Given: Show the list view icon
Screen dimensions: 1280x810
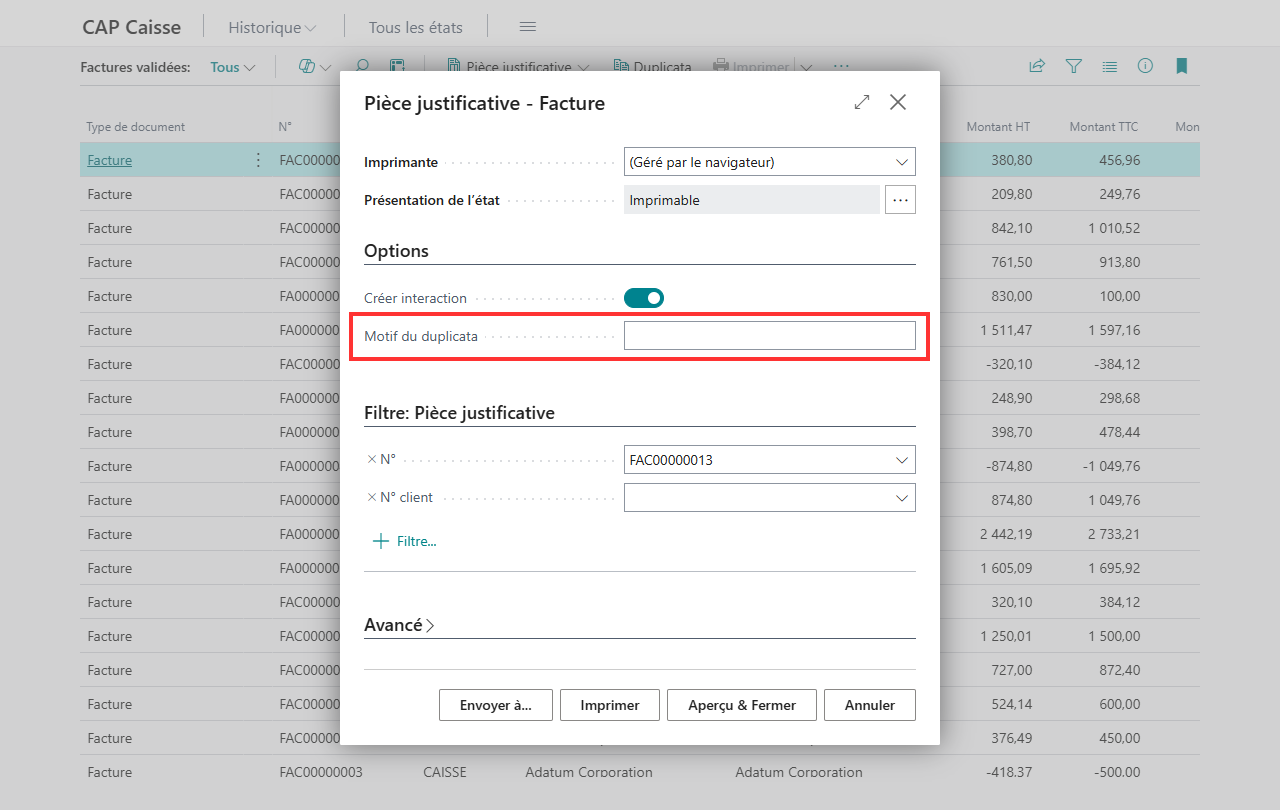Looking at the screenshot, I should click(1109, 66).
